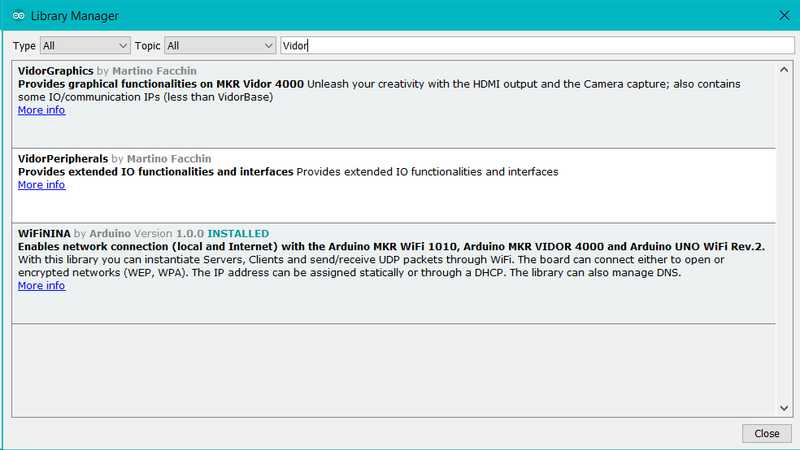Open More info link for VidorPeripherals
The width and height of the screenshot is (800, 450).
(x=41, y=185)
